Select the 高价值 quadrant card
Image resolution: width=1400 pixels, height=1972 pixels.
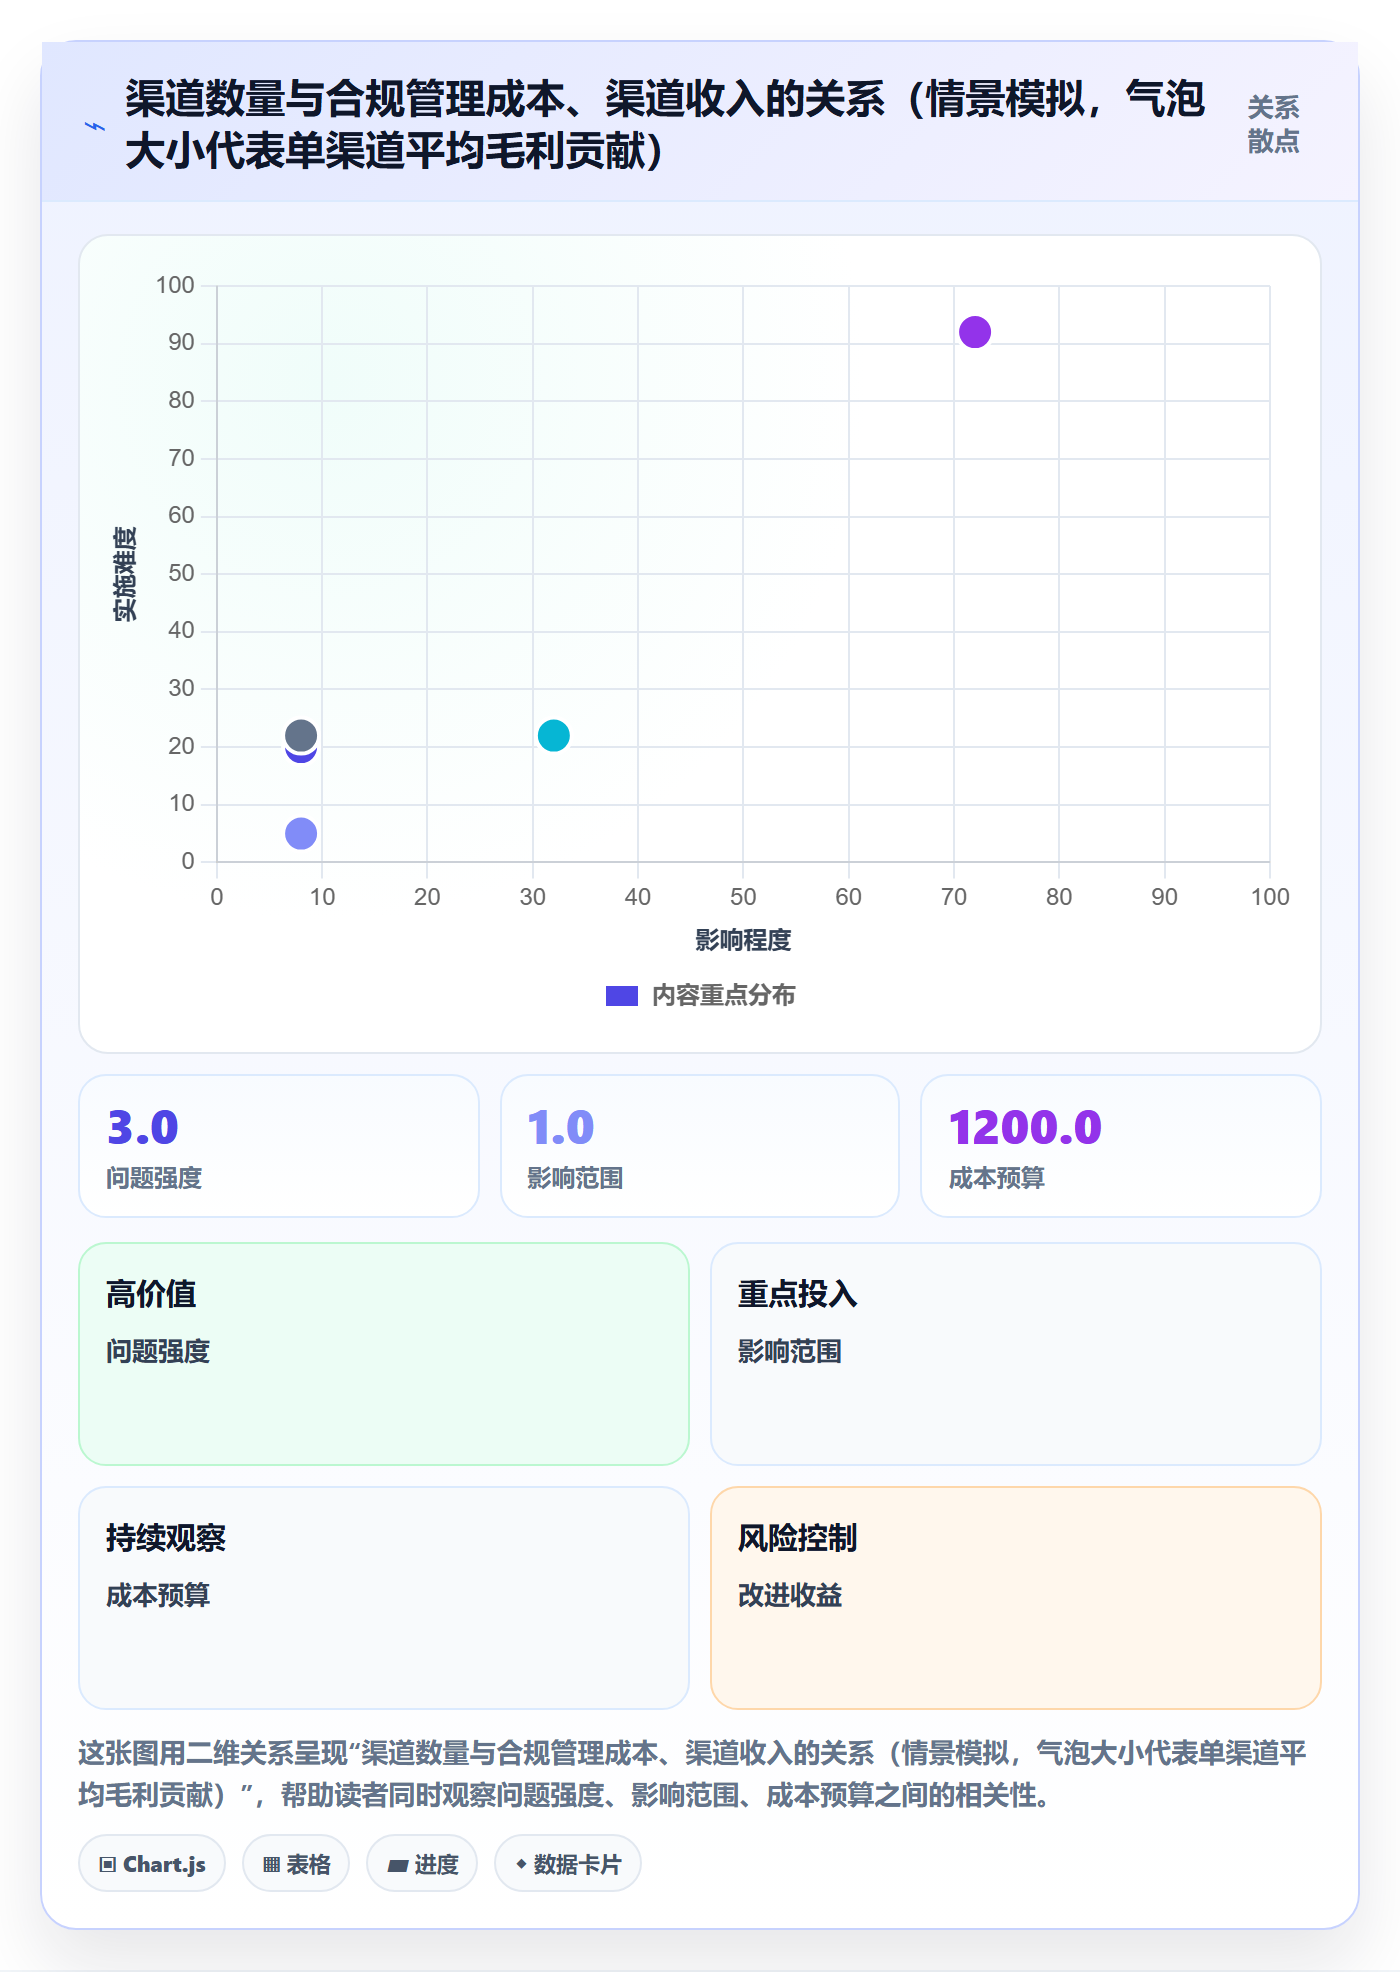pyautogui.click(x=384, y=1354)
